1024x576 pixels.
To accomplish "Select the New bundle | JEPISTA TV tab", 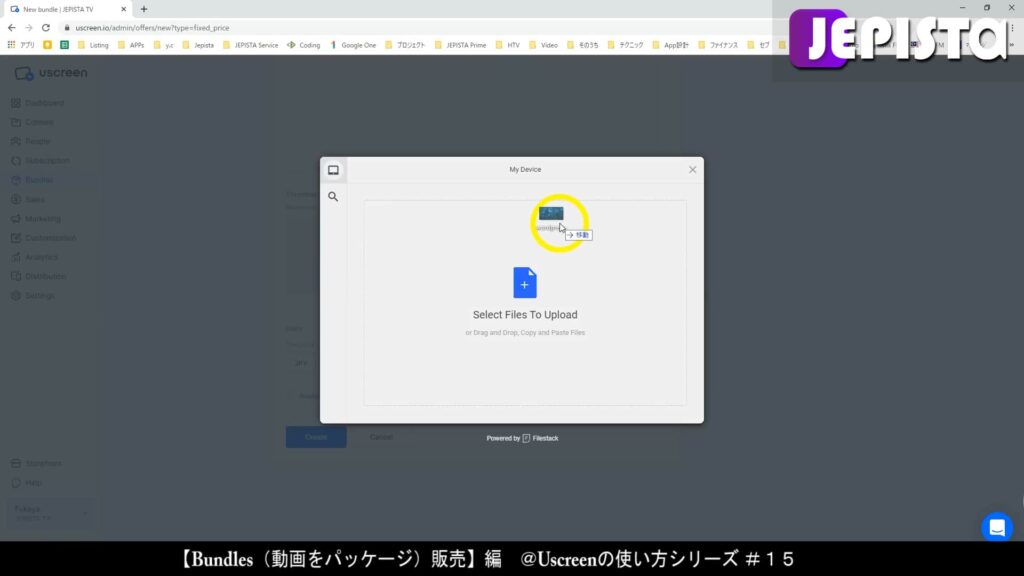I will pyautogui.click(x=67, y=9).
